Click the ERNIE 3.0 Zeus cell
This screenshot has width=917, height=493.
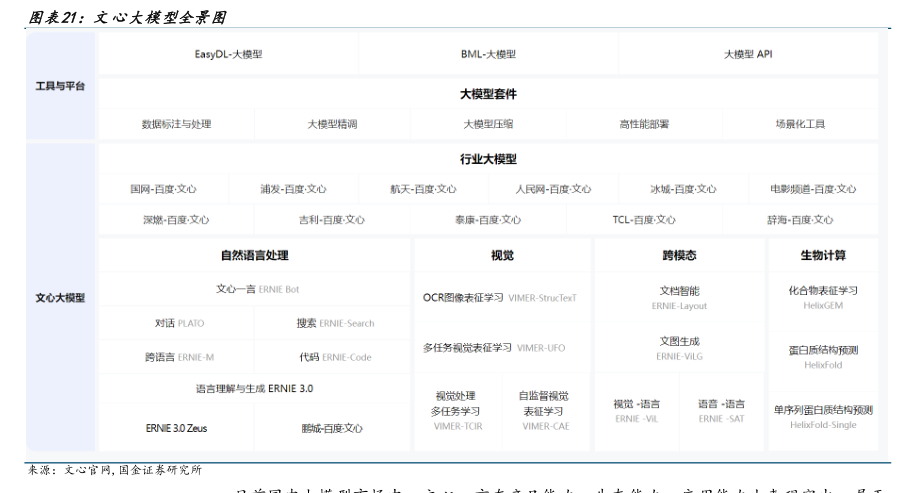click(x=179, y=427)
